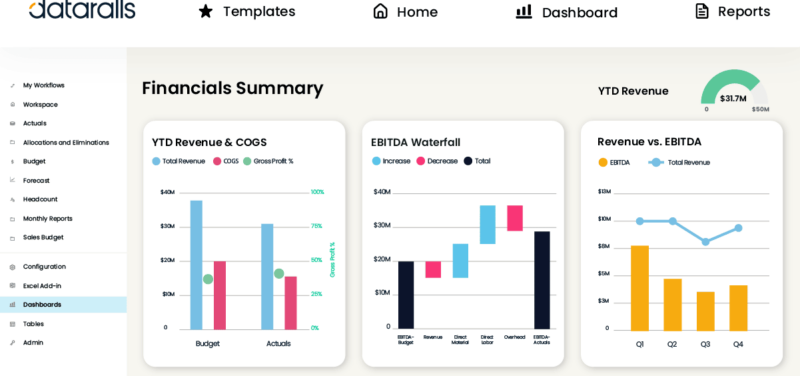
Task: Click the Configuration gear icon in sidebar
Action: click(12, 267)
